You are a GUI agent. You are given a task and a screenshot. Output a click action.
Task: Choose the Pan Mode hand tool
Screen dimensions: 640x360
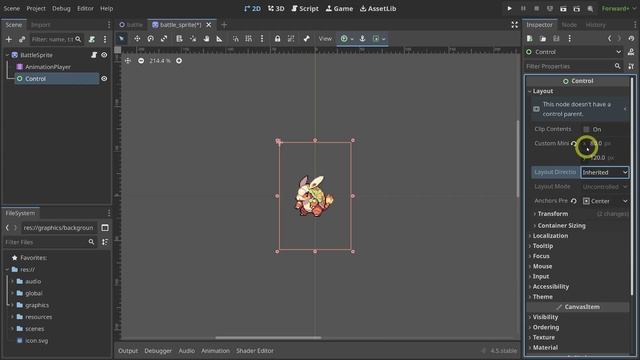207,39
